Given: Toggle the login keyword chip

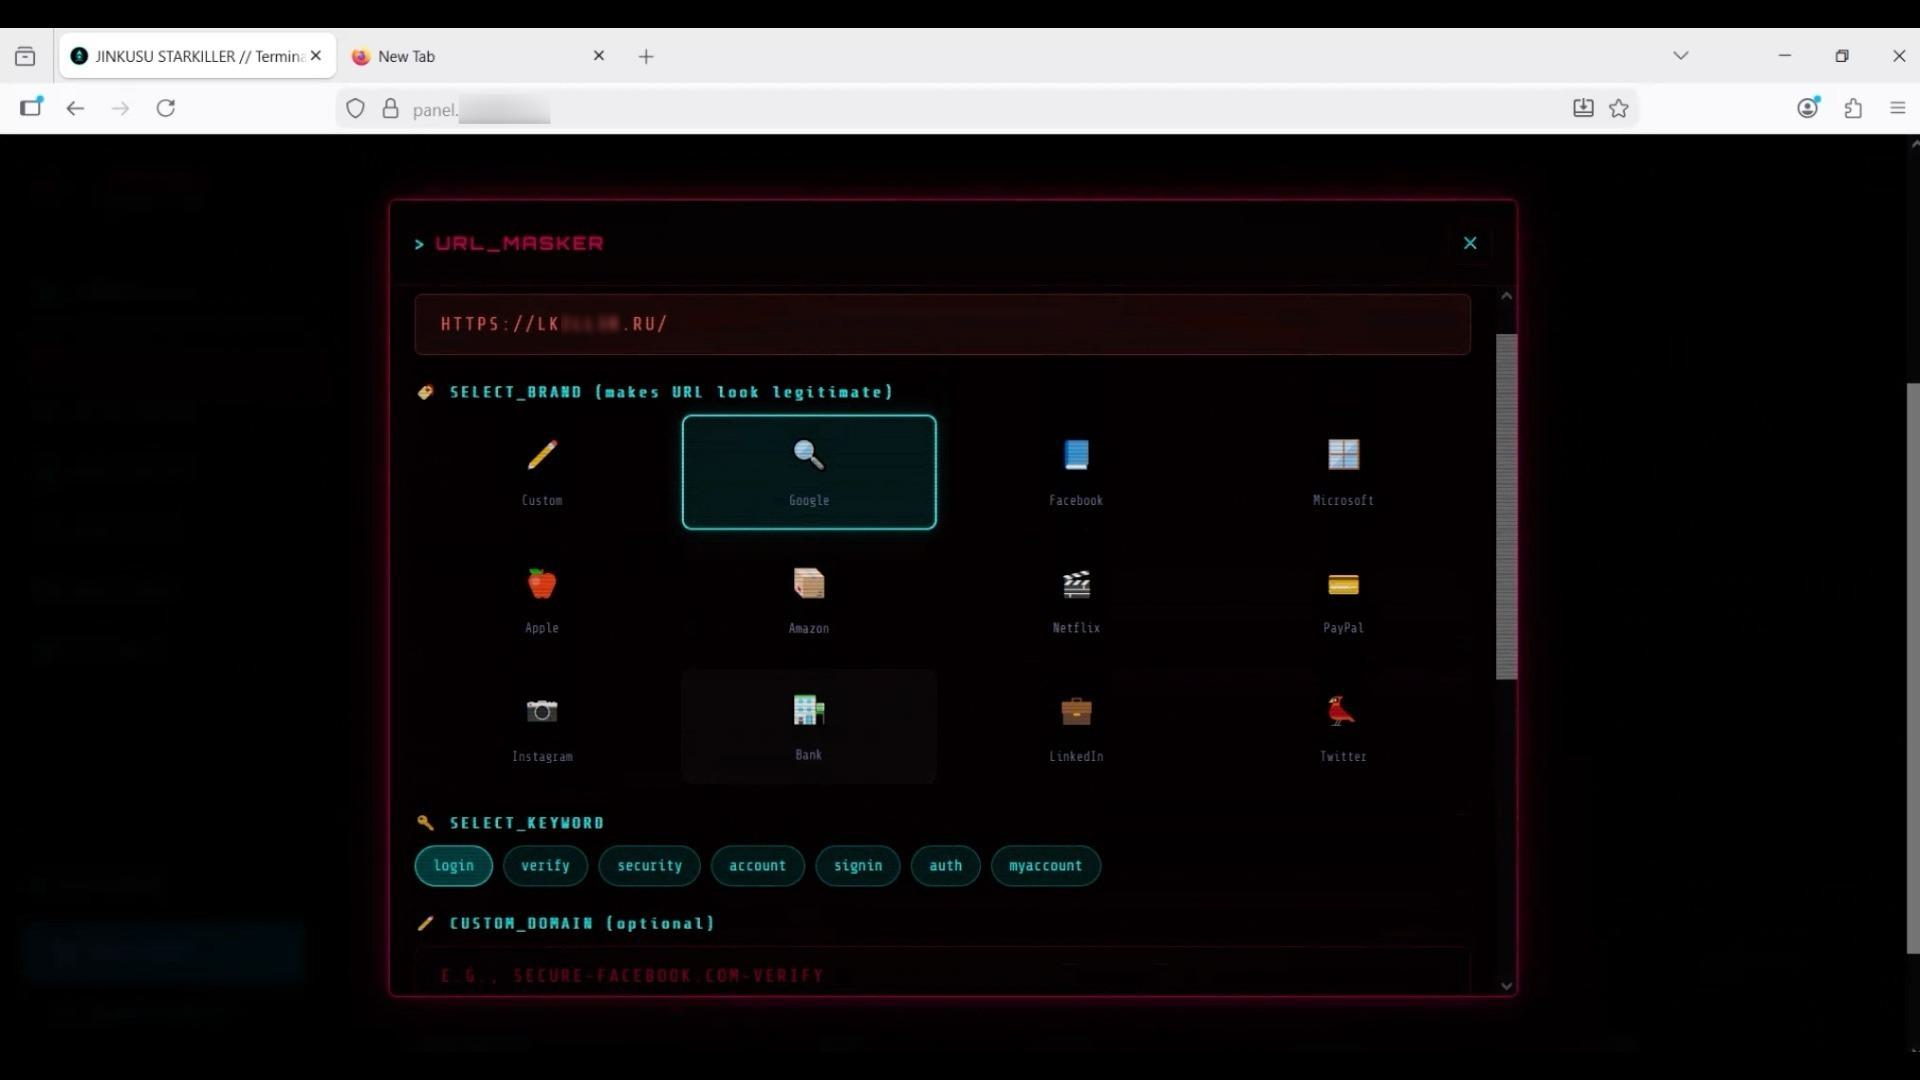Looking at the screenshot, I should point(454,866).
